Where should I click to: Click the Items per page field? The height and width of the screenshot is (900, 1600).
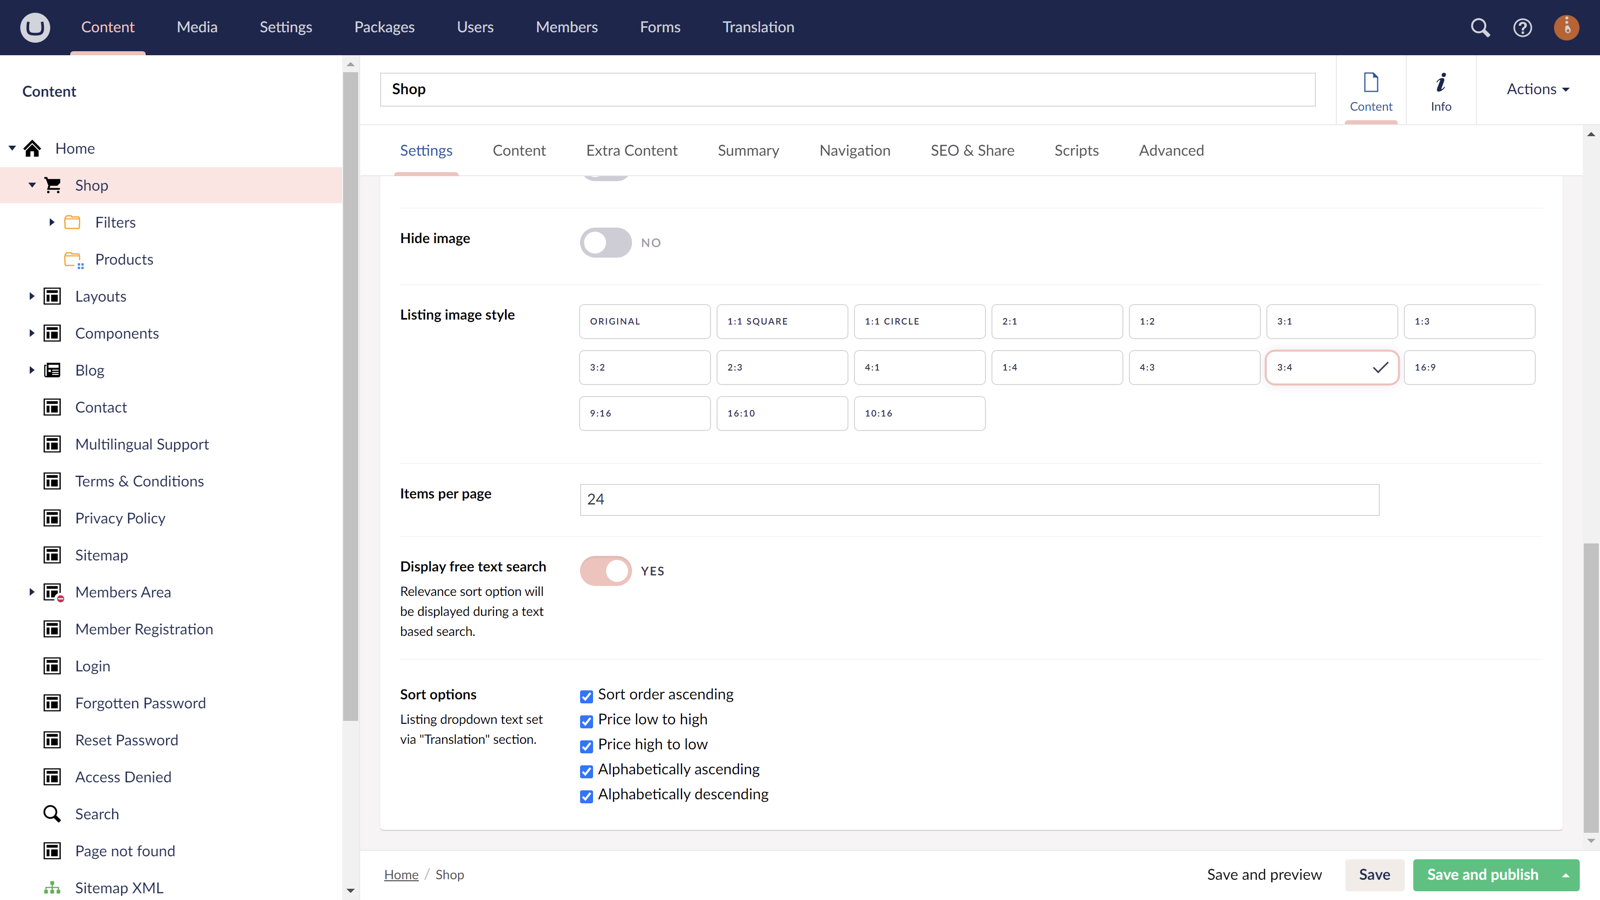point(979,499)
